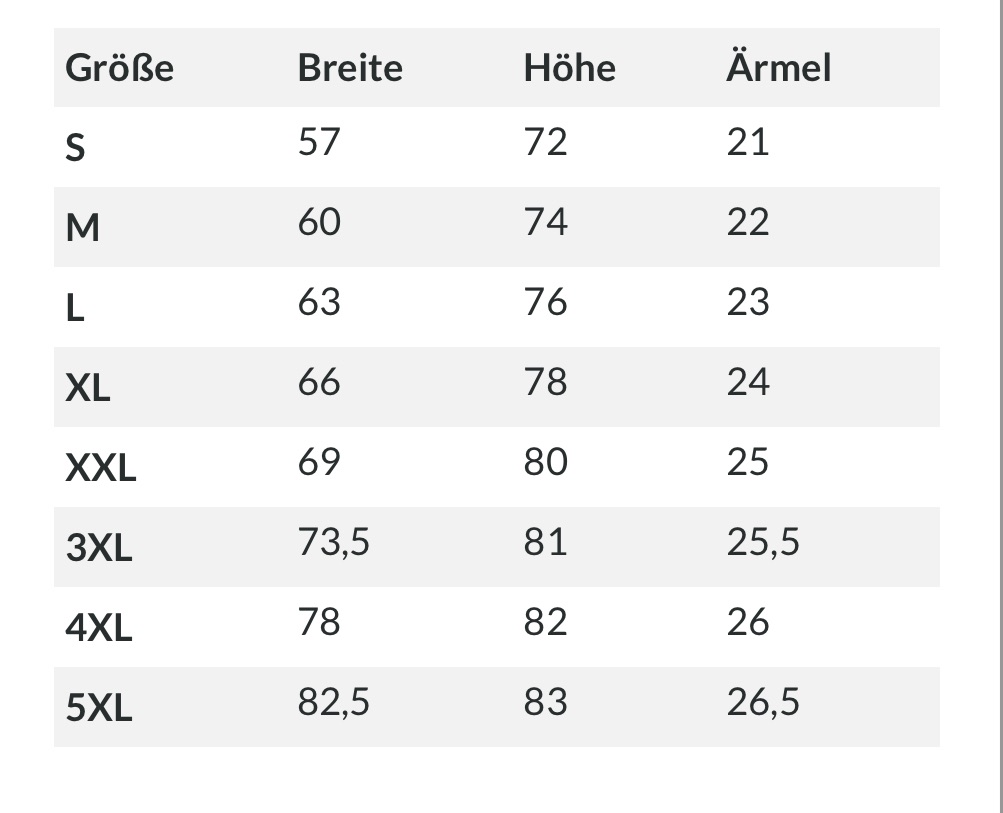Click the XXL size row label
Screen dimensions: 1003x813
tap(100, 468)
